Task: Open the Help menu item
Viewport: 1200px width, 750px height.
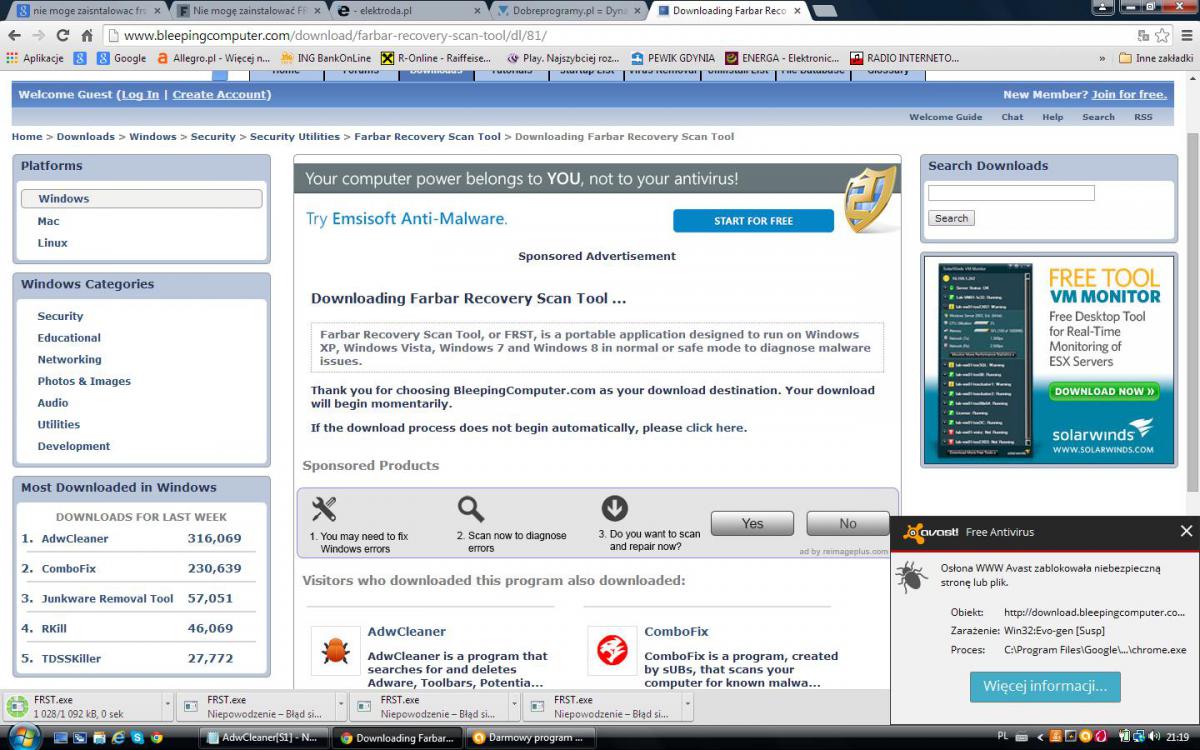Action: pos(1052,117)
